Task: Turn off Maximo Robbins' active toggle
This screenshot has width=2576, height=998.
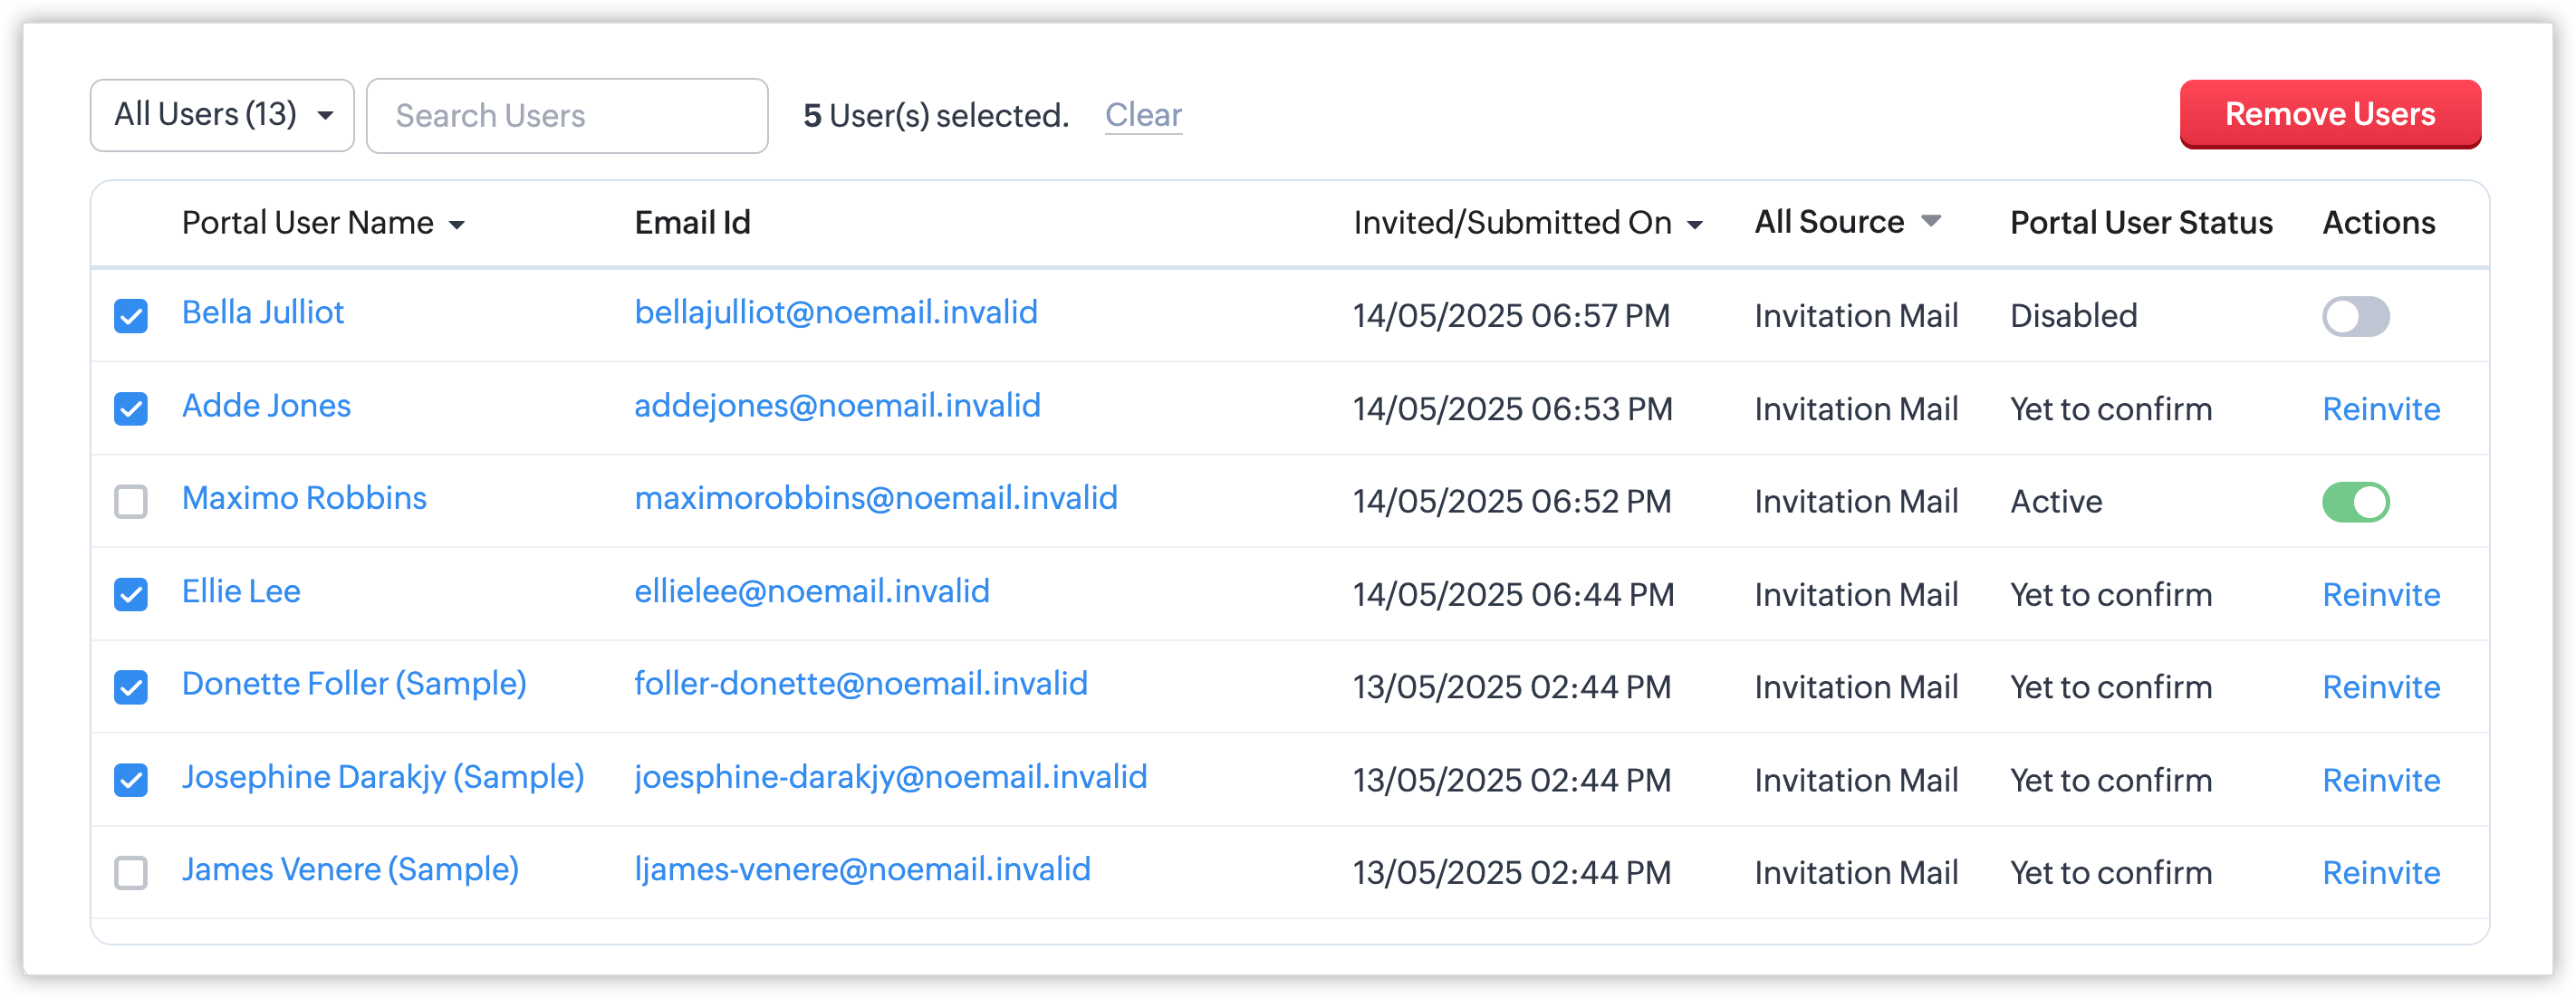Action: 2355,502
